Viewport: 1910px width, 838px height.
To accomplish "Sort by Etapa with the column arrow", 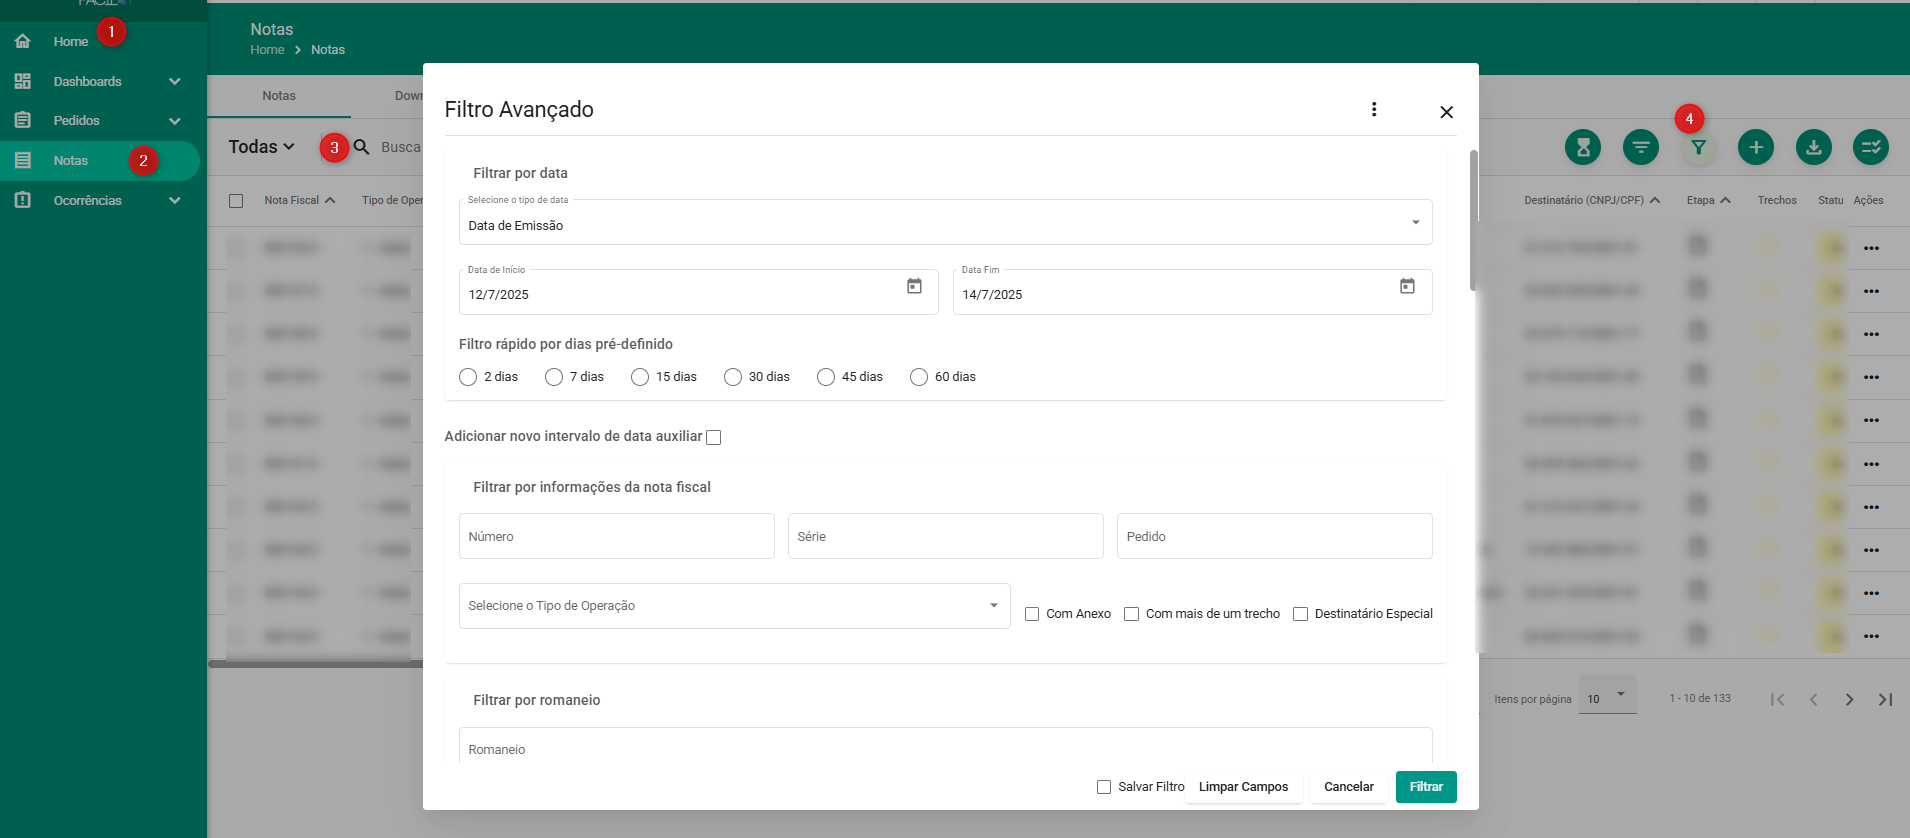I will [x=1725, y=200].
